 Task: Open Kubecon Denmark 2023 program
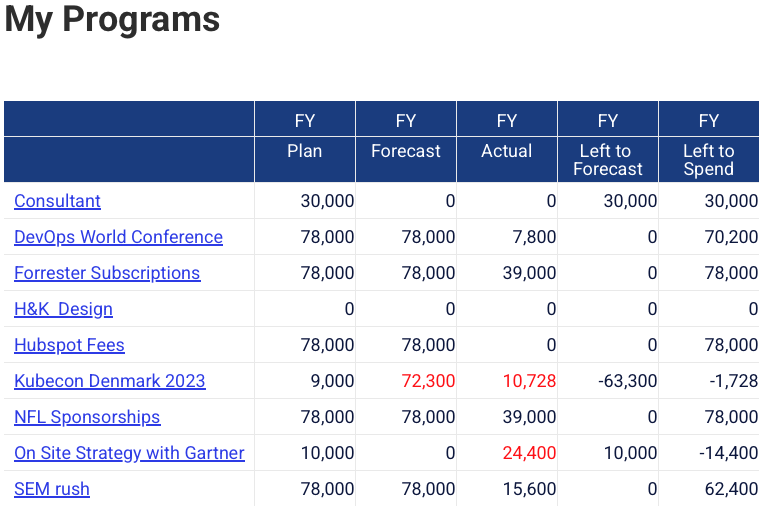(x=109, y=381)
